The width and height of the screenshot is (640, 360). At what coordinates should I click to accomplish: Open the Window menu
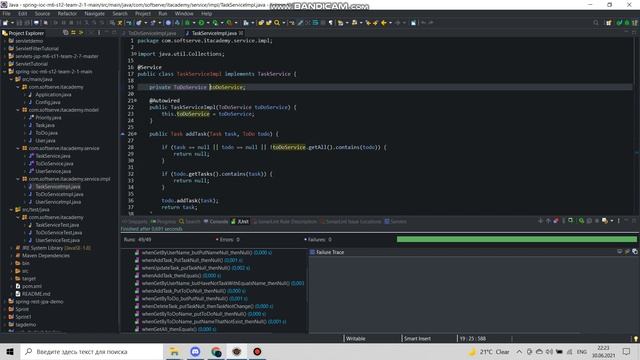coord(184,13)
